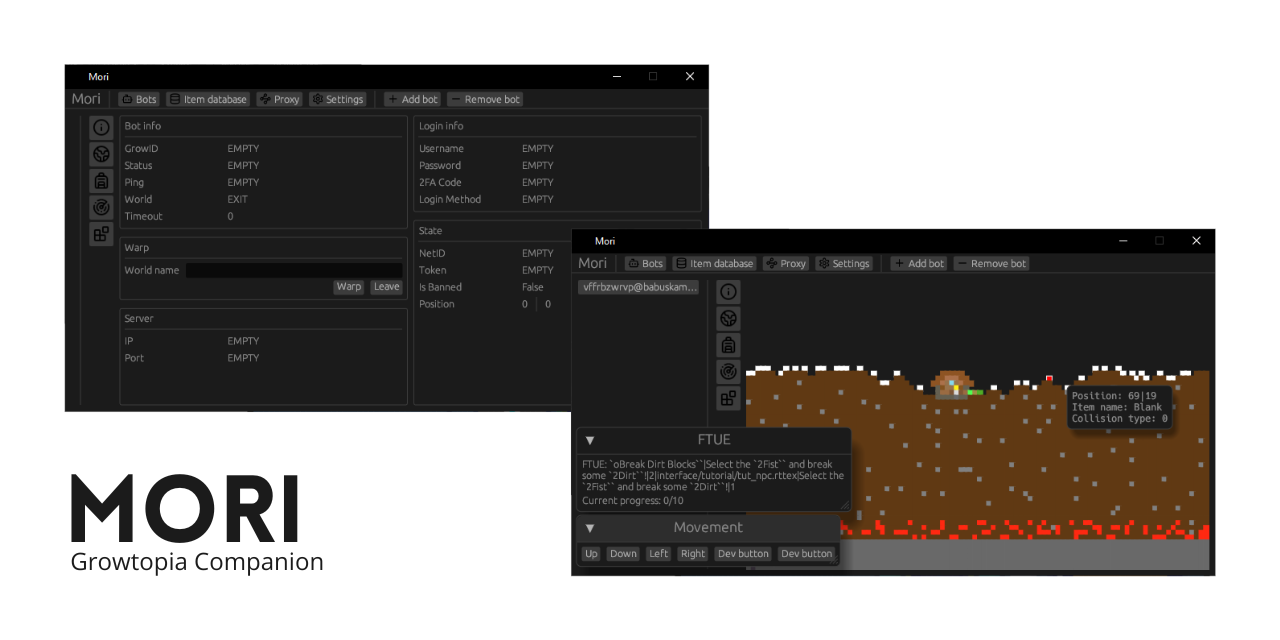Open Item database tab in the map window
The width and height of the screenshot is (1280, 640).
tap(714, 264)
